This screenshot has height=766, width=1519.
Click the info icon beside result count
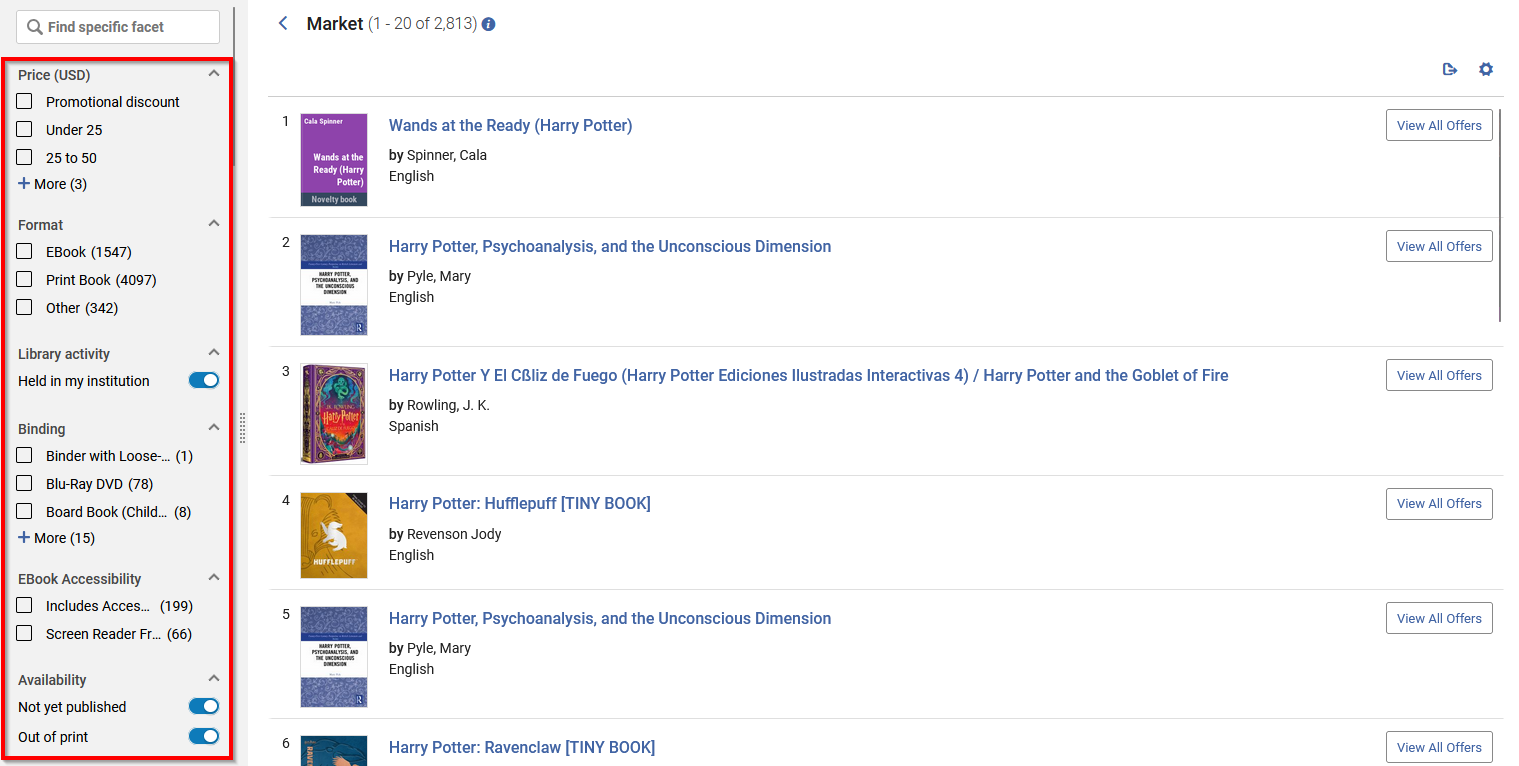pos(488,24)
